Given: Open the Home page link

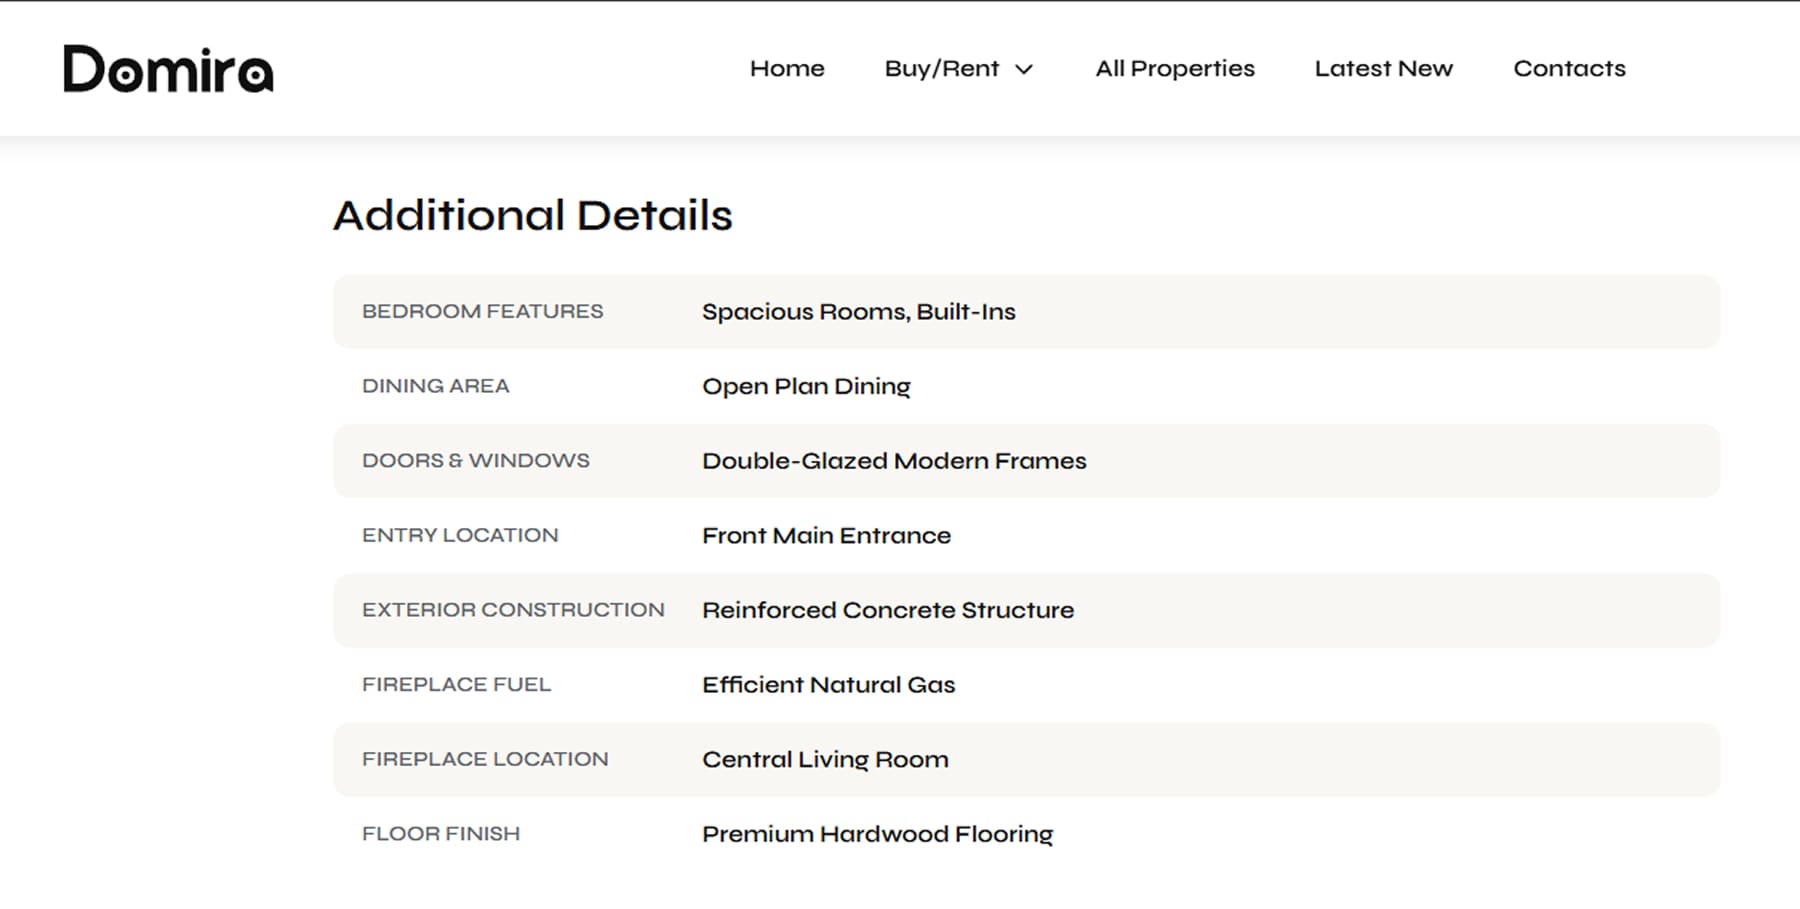Looking at the screenshot, I should (x=787, y=68).
